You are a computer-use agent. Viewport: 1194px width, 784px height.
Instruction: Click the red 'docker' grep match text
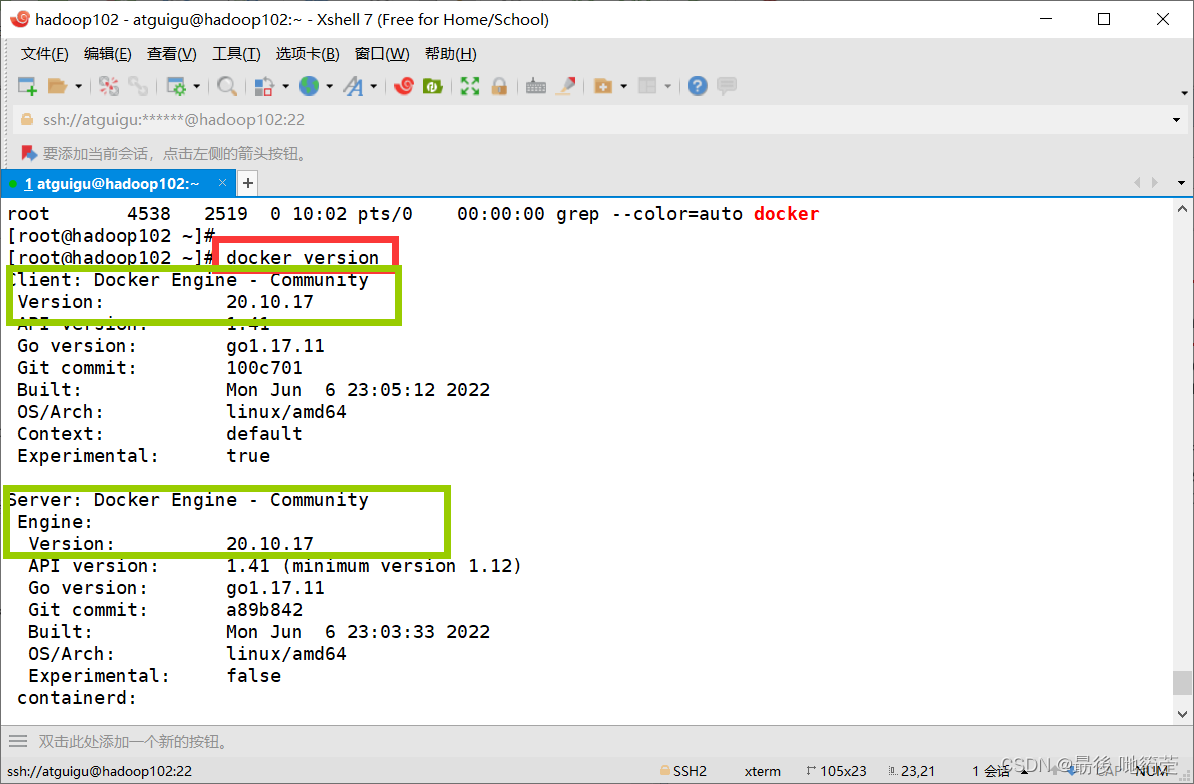click(787, 214)
